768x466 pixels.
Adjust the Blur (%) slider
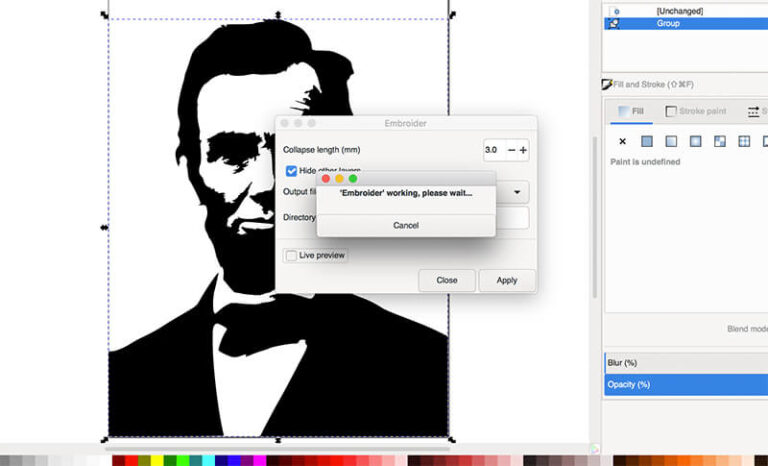pos(687,363)
